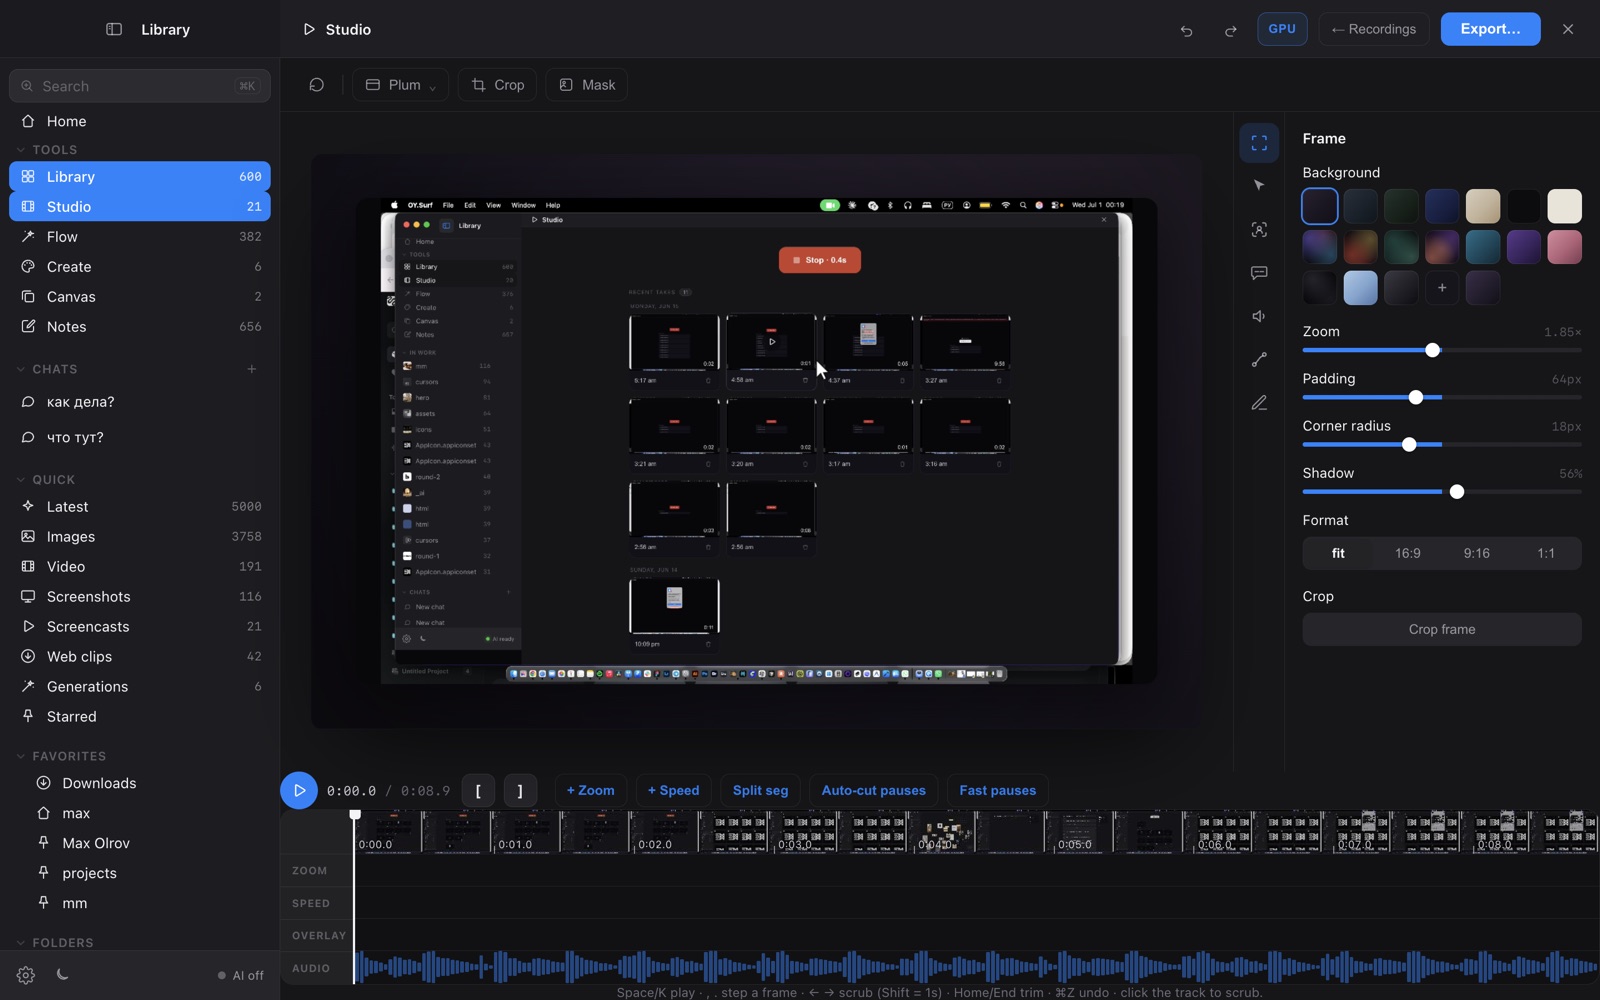Select the fit format option
1600x1000 pixels.
click(1338, 553)
